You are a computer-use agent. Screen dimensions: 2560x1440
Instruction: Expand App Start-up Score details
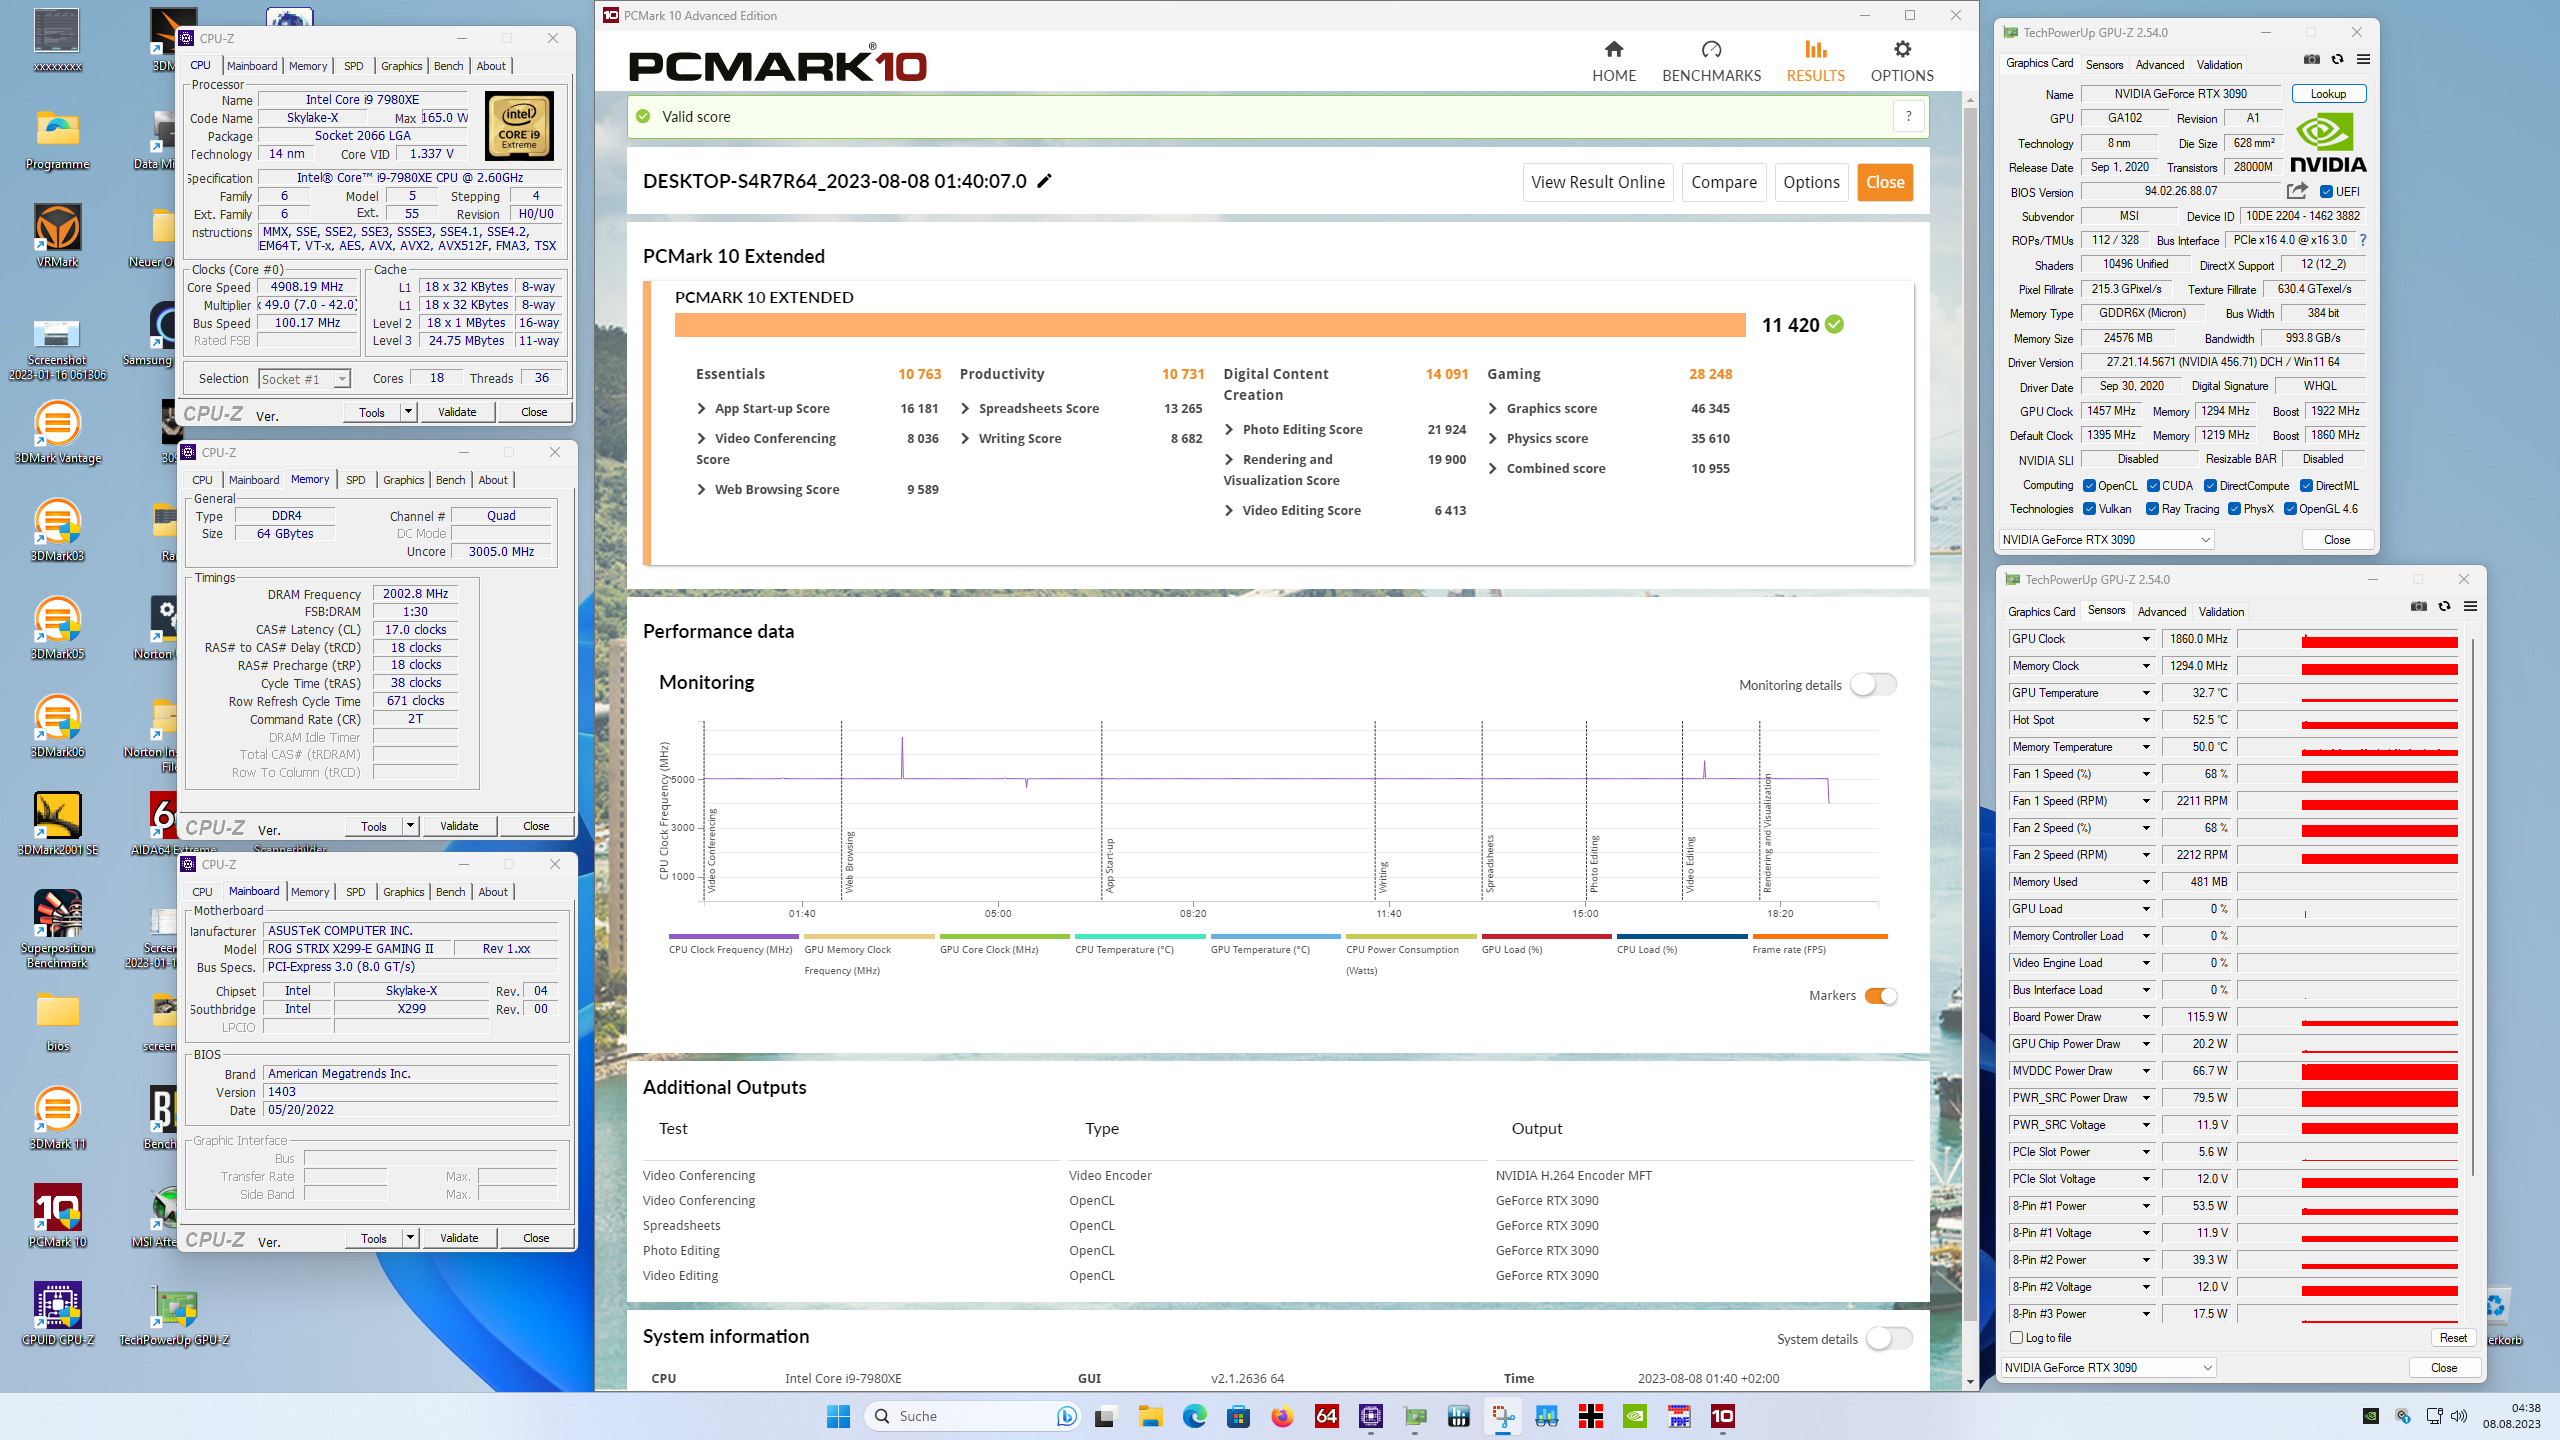point(702,409)
